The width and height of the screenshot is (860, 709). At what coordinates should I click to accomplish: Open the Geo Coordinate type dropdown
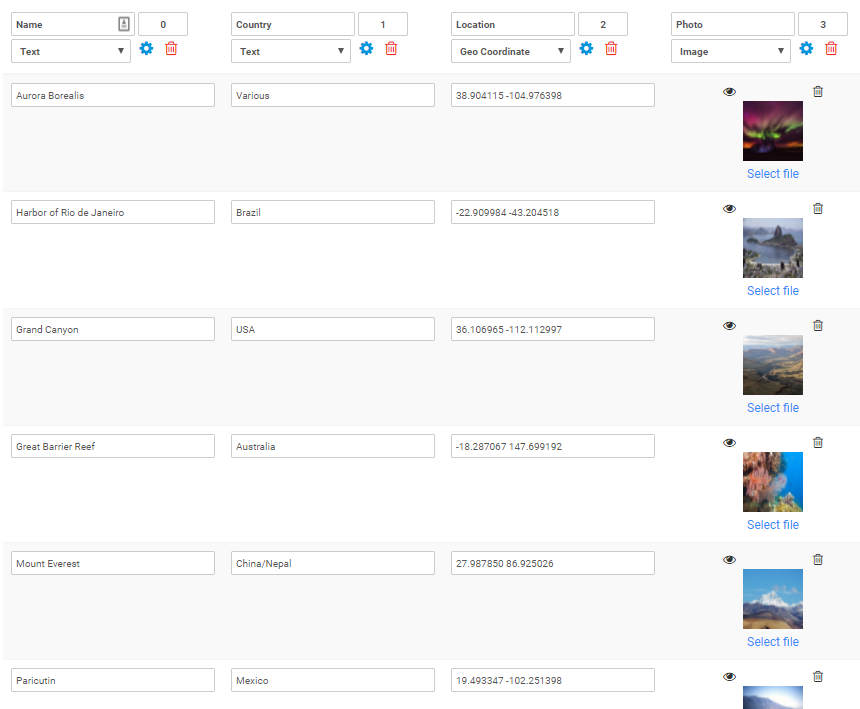coord(511,51)
